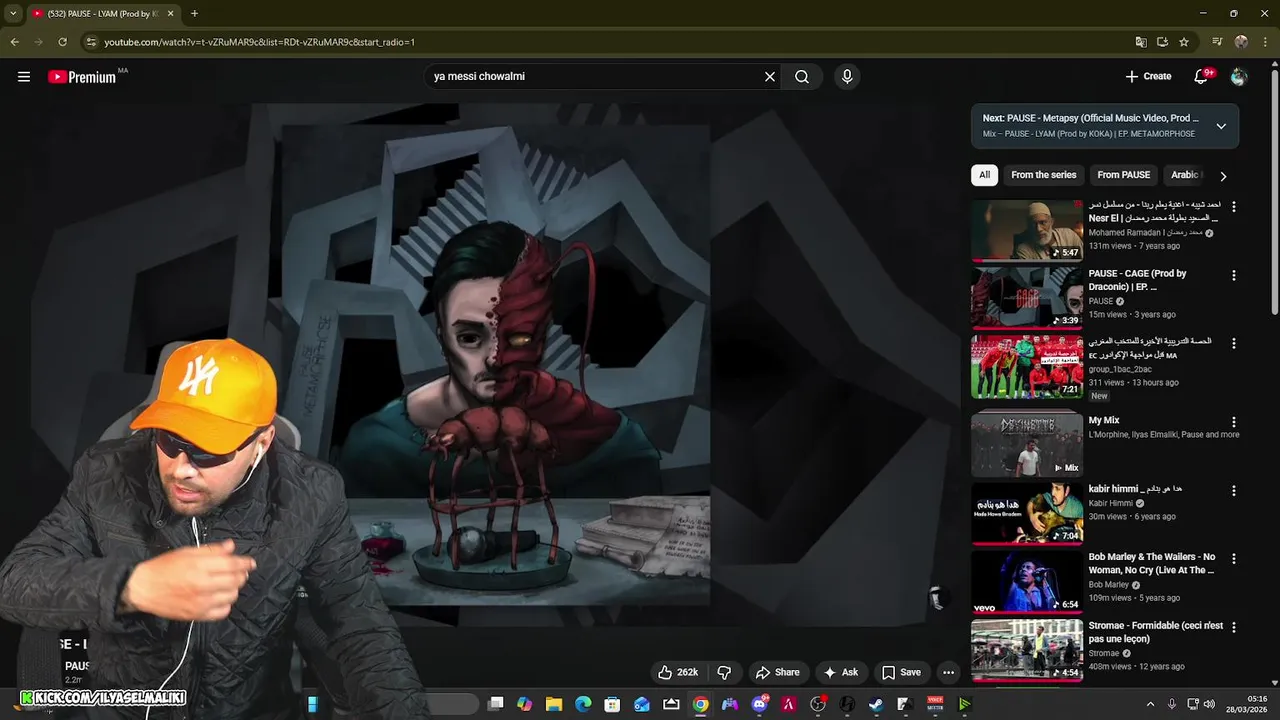The image size is (1280, 720).
Task: Go to YouTube Premium home logo
Action: tap(82, 77)
